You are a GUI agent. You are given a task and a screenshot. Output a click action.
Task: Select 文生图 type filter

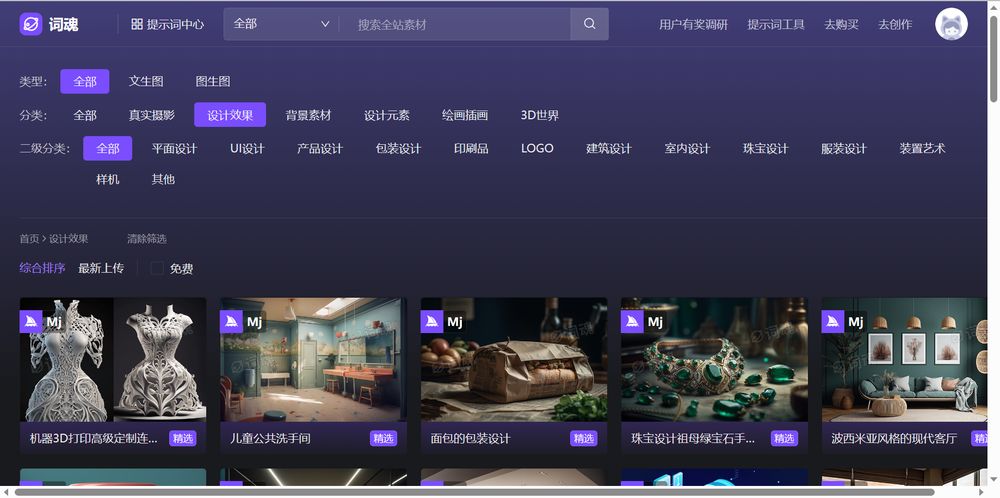pos(146,82)
